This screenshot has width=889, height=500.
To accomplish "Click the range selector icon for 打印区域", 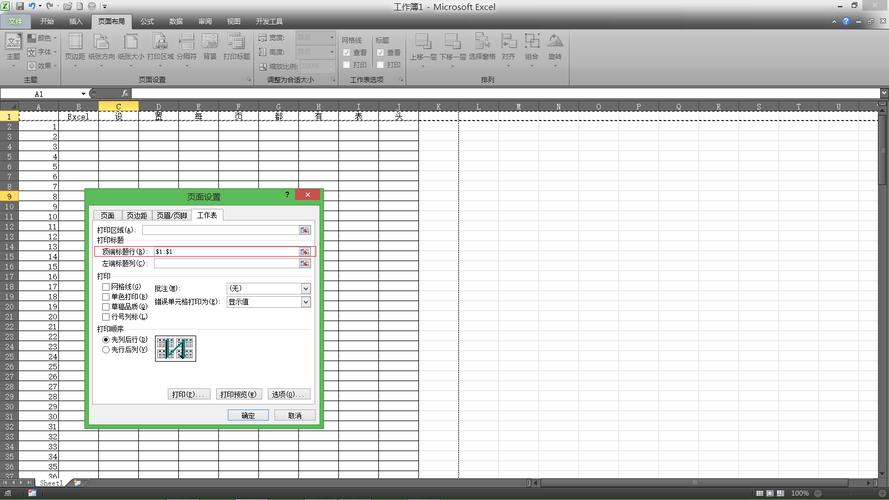I will [x=304, y=230].
